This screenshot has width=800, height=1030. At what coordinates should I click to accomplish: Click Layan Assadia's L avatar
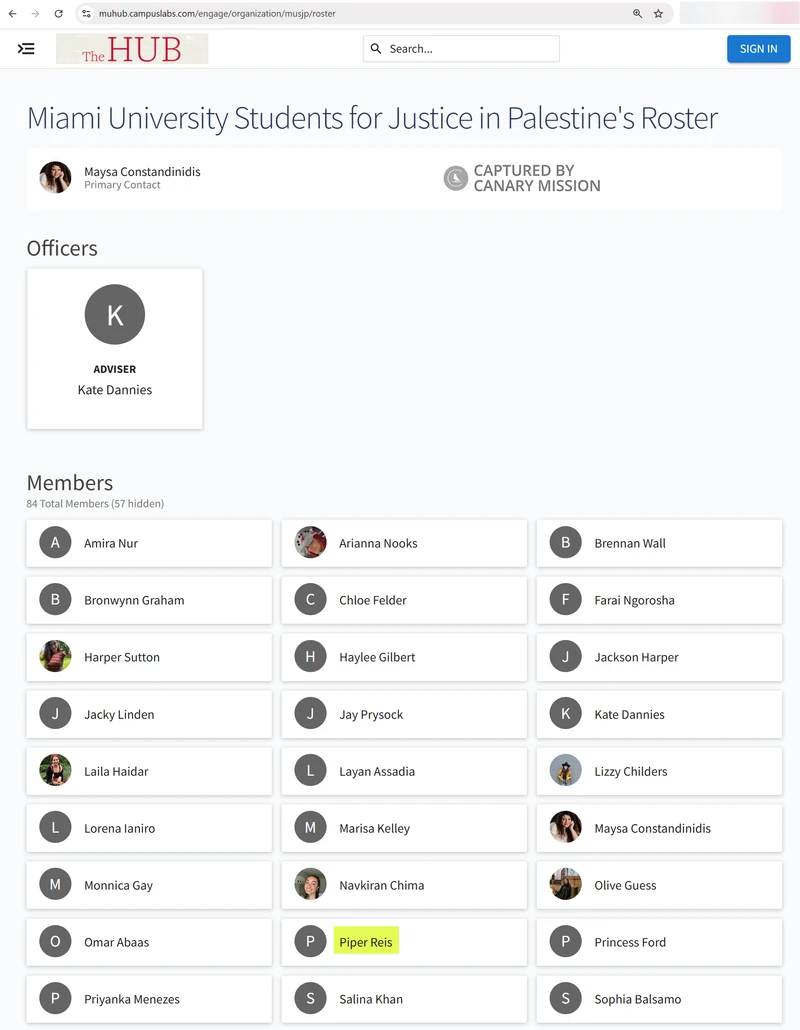click(x=310, y=771)
